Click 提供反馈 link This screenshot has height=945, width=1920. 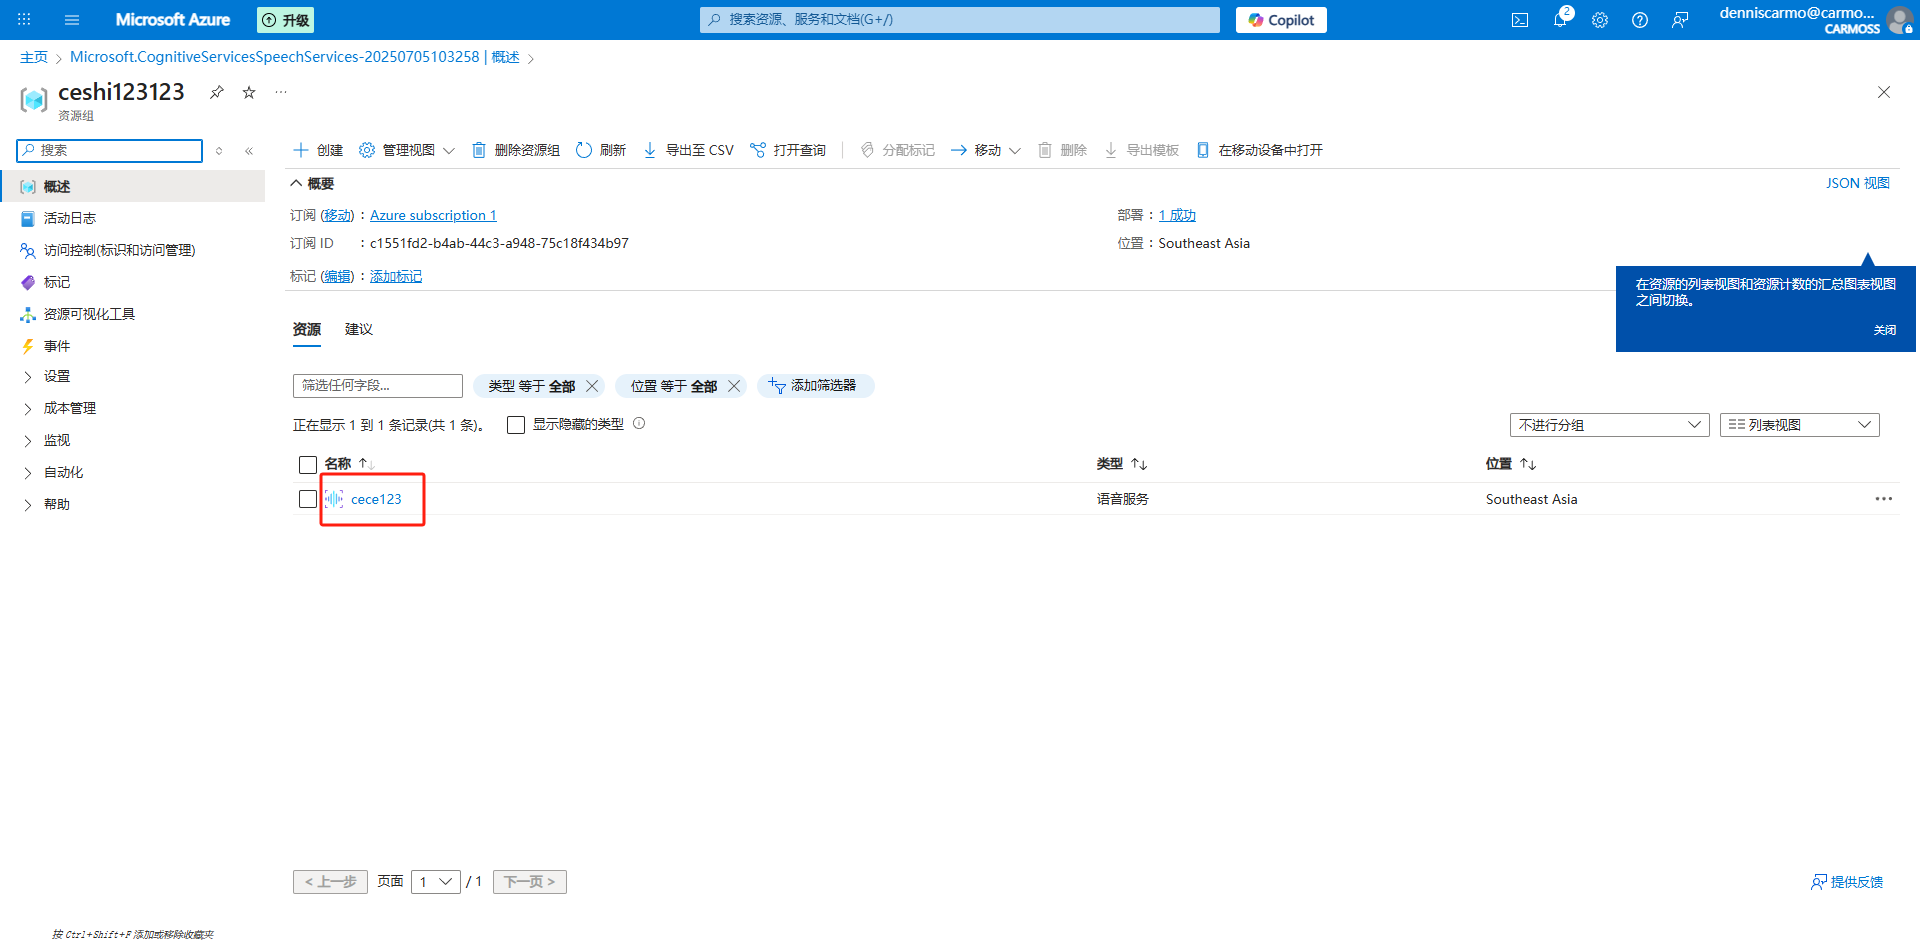[x=1847, y=882]
